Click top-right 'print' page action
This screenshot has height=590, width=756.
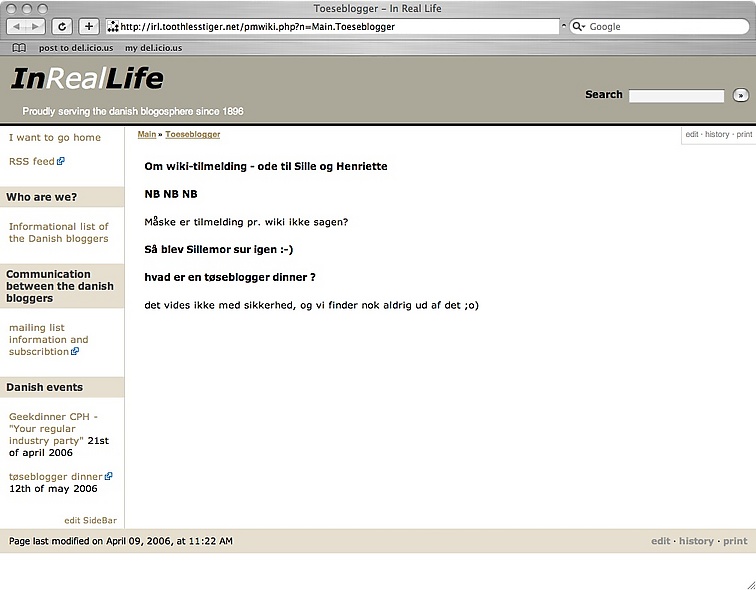pyautogui.click(x=744, y=134)
